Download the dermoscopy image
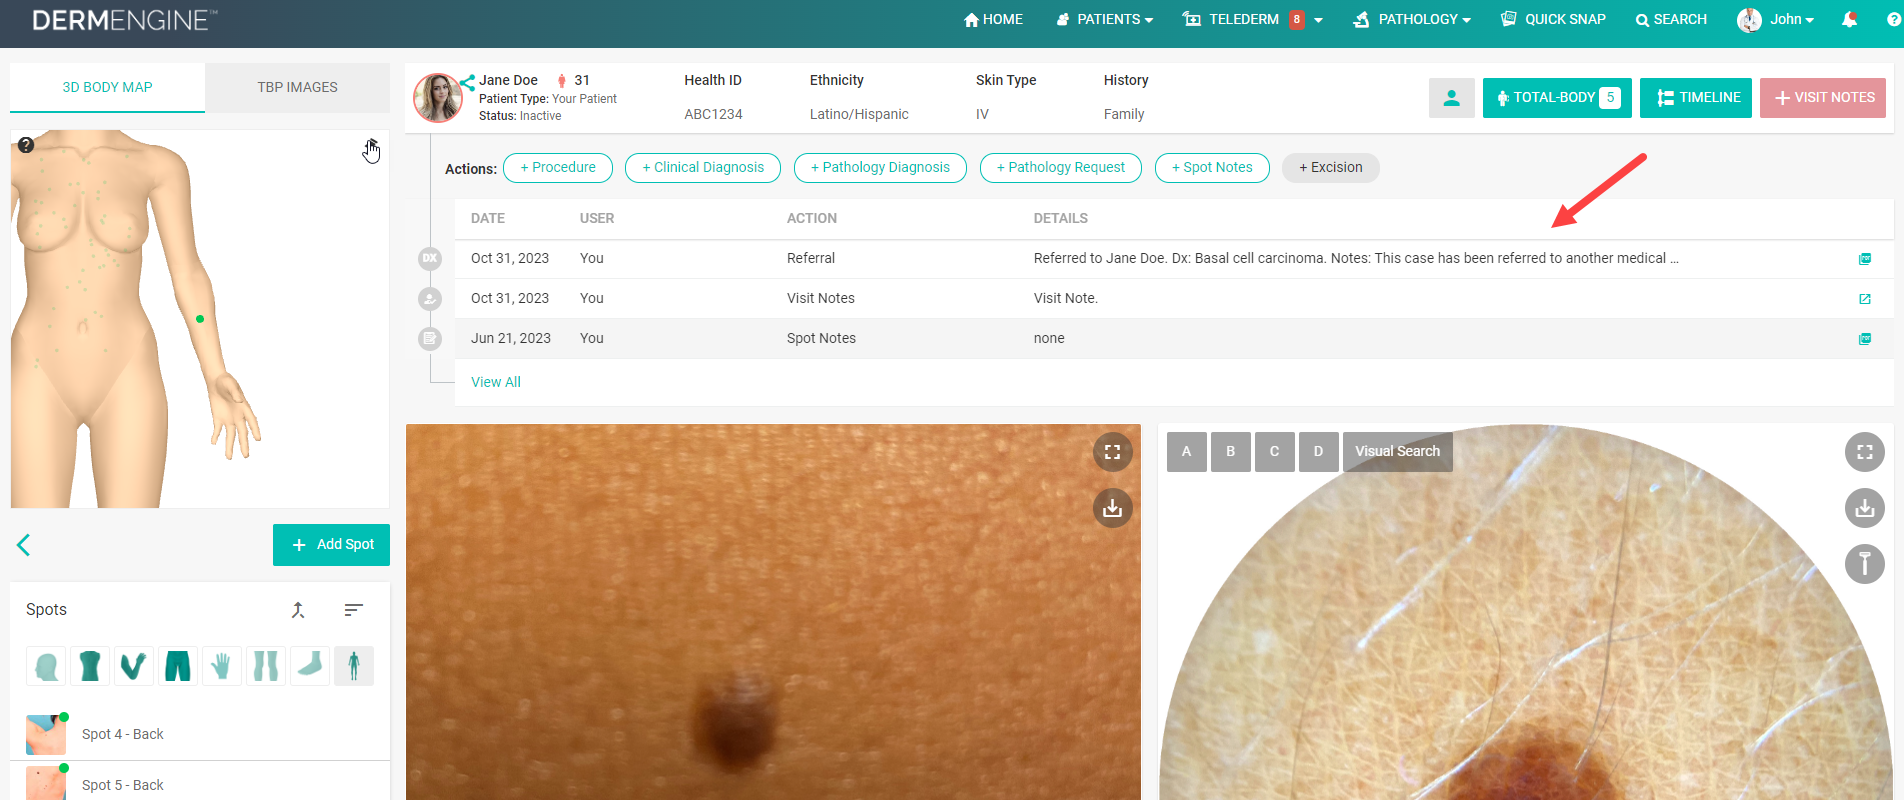 click(x=1864, y=508)
